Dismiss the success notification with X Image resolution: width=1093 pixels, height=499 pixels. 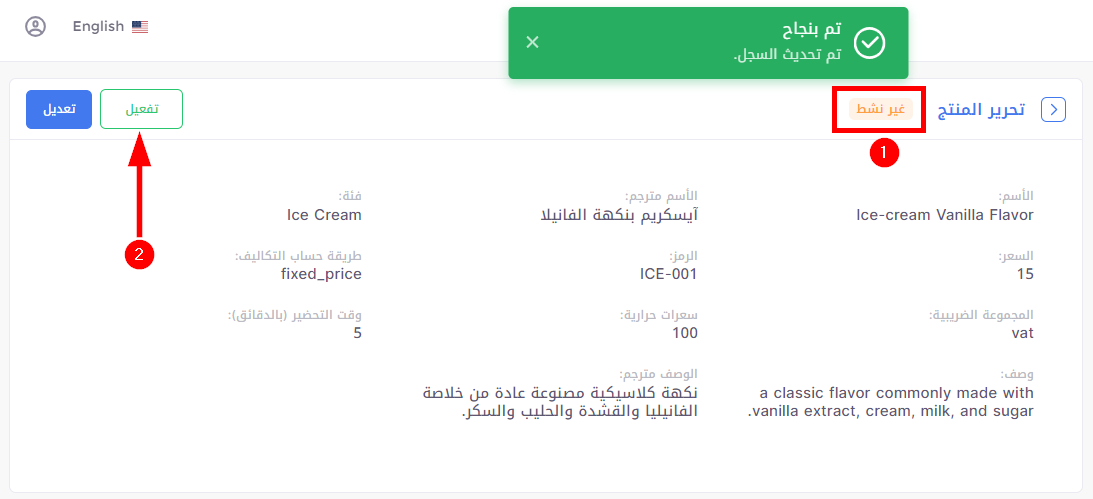pos(533,43)
